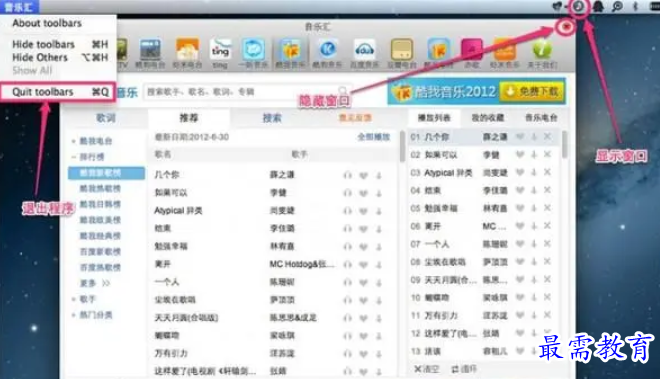Switch to the 搜索 tab
The image size is (660, 379).
(x=272, y=118)
